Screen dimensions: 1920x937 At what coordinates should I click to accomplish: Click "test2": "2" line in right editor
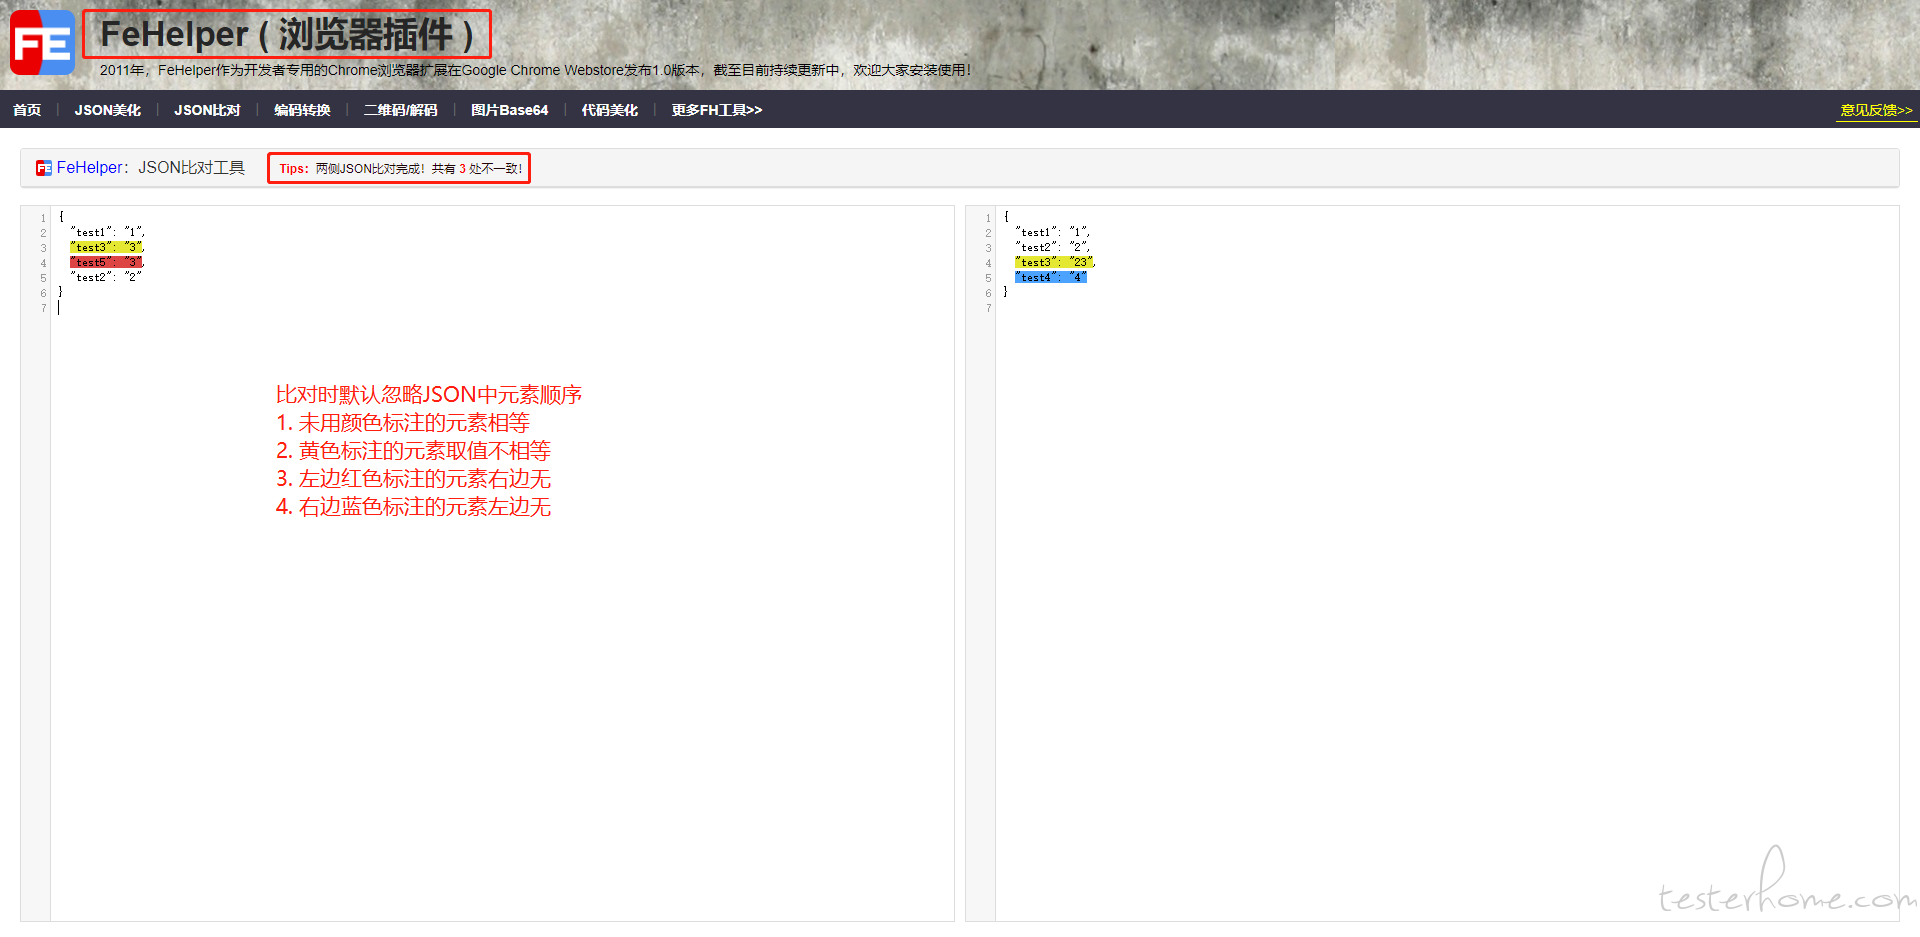pyautogui.click(x=1052, y=247)
